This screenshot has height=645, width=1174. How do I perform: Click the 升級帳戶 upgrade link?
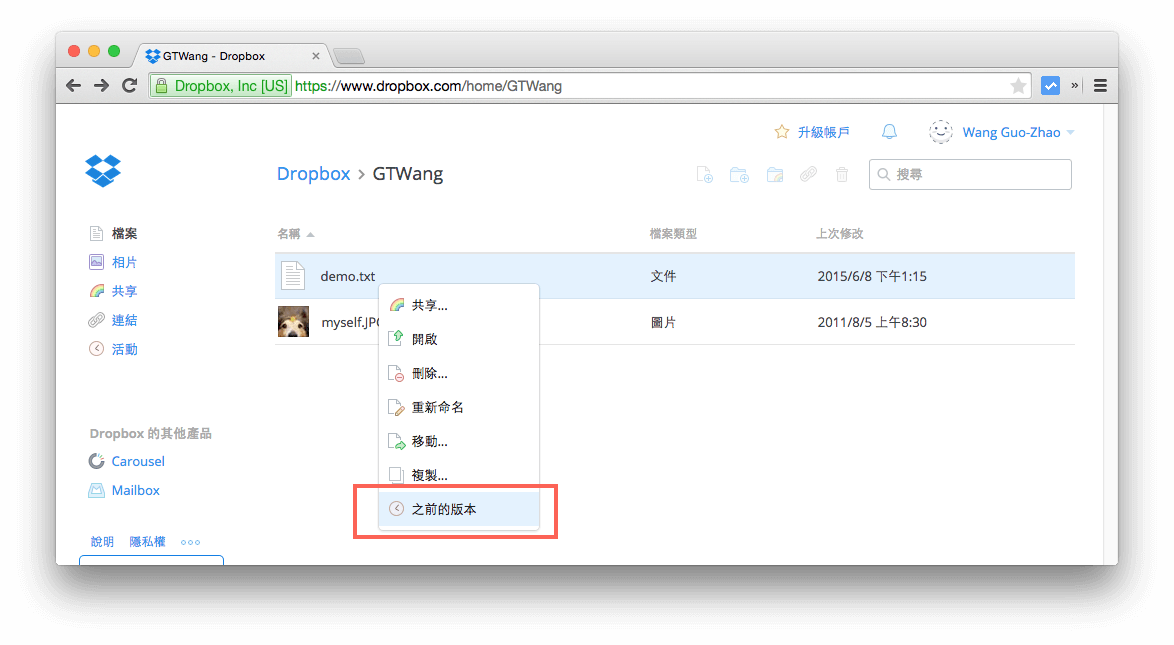click(823, 131)
